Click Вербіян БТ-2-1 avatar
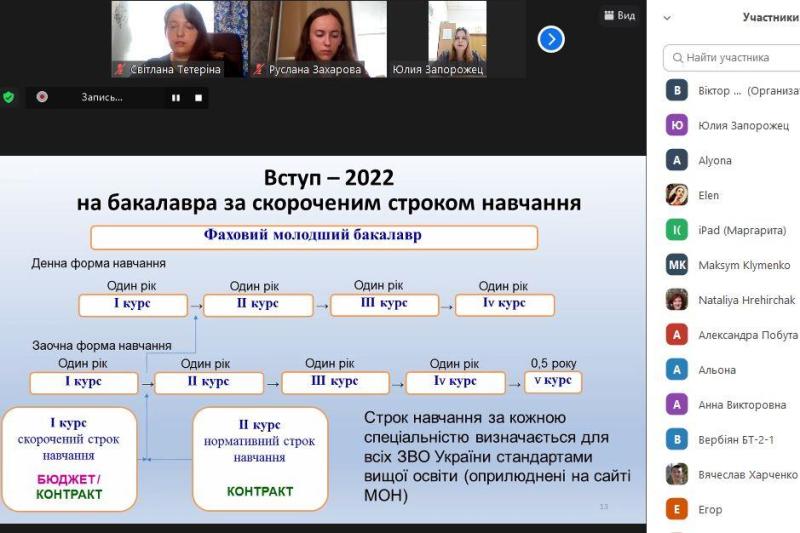The height and width of the screenshot is (533, 800). 677,439
